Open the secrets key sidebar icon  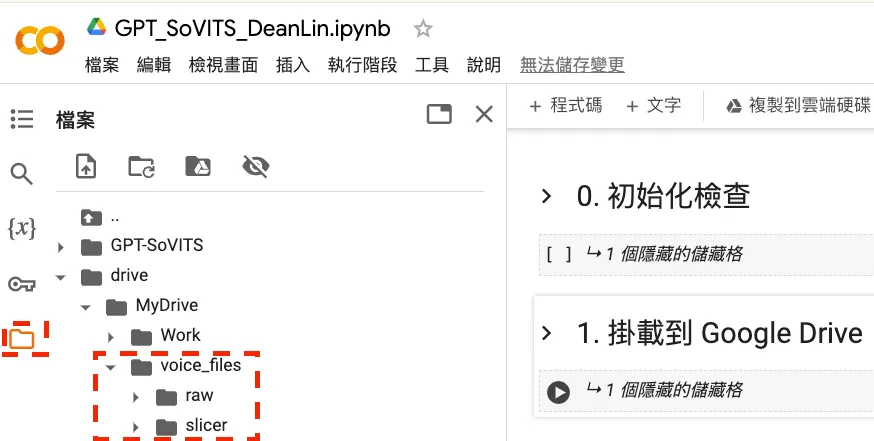(22, 284)
